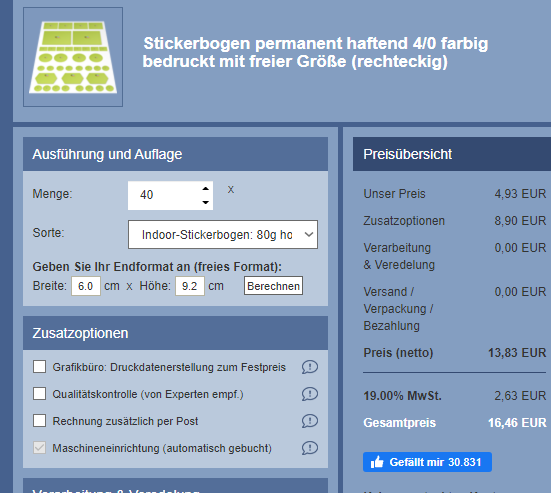Click the chevron arrow of Sorte dropdown
Viewport: 551px width, 493px height.
tap(309, 234)
